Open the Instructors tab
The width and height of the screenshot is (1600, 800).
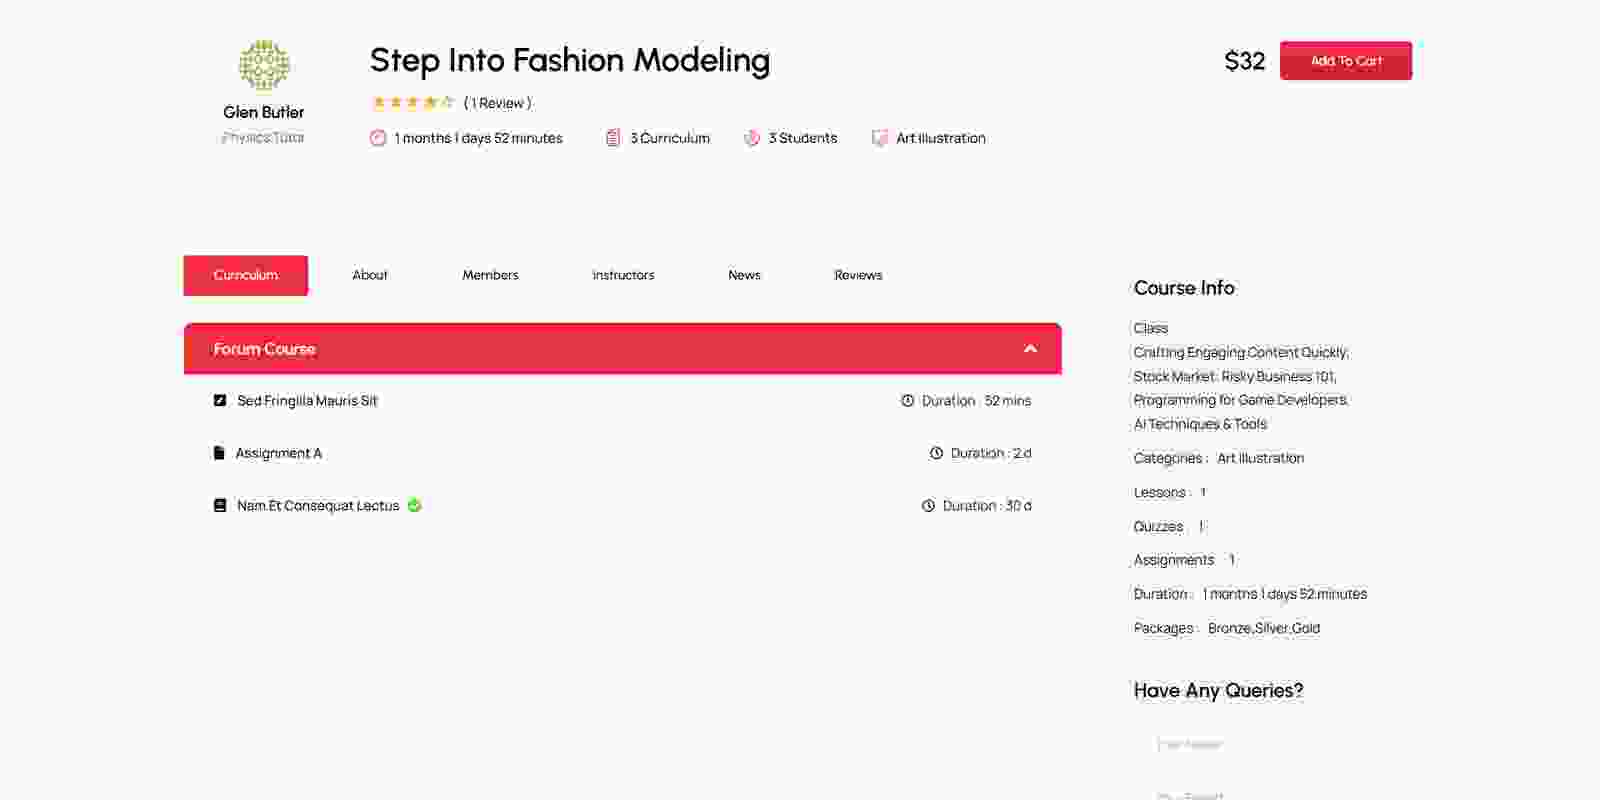click(x=623, y=275)
